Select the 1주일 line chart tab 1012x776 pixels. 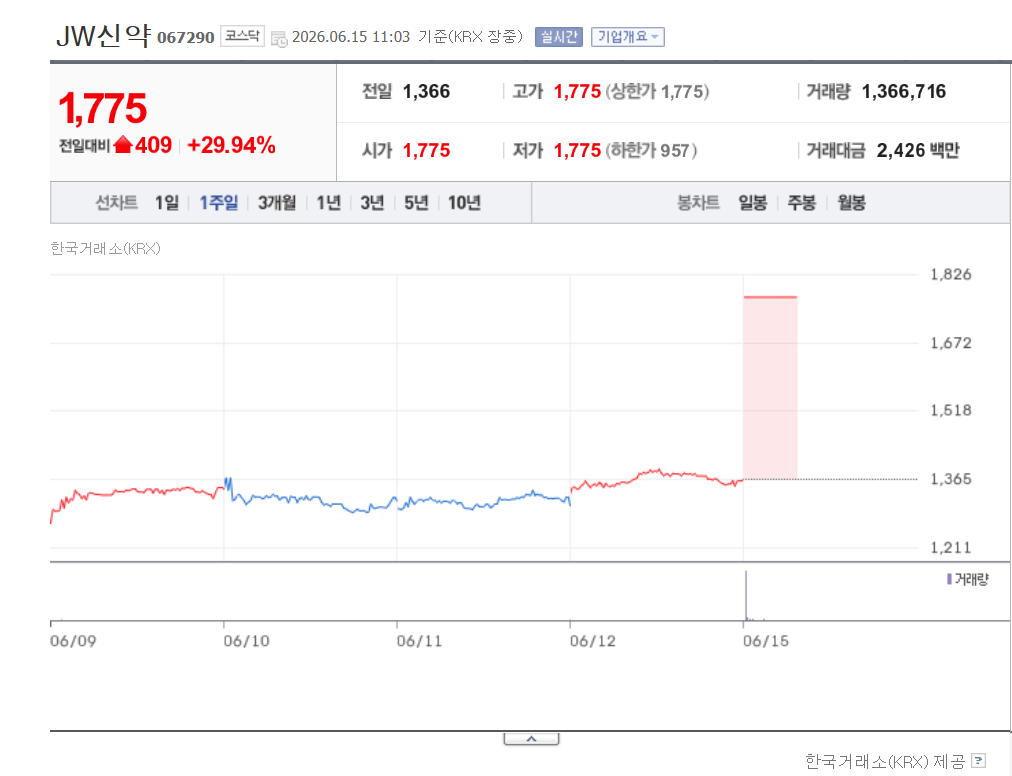pos(218,203)
